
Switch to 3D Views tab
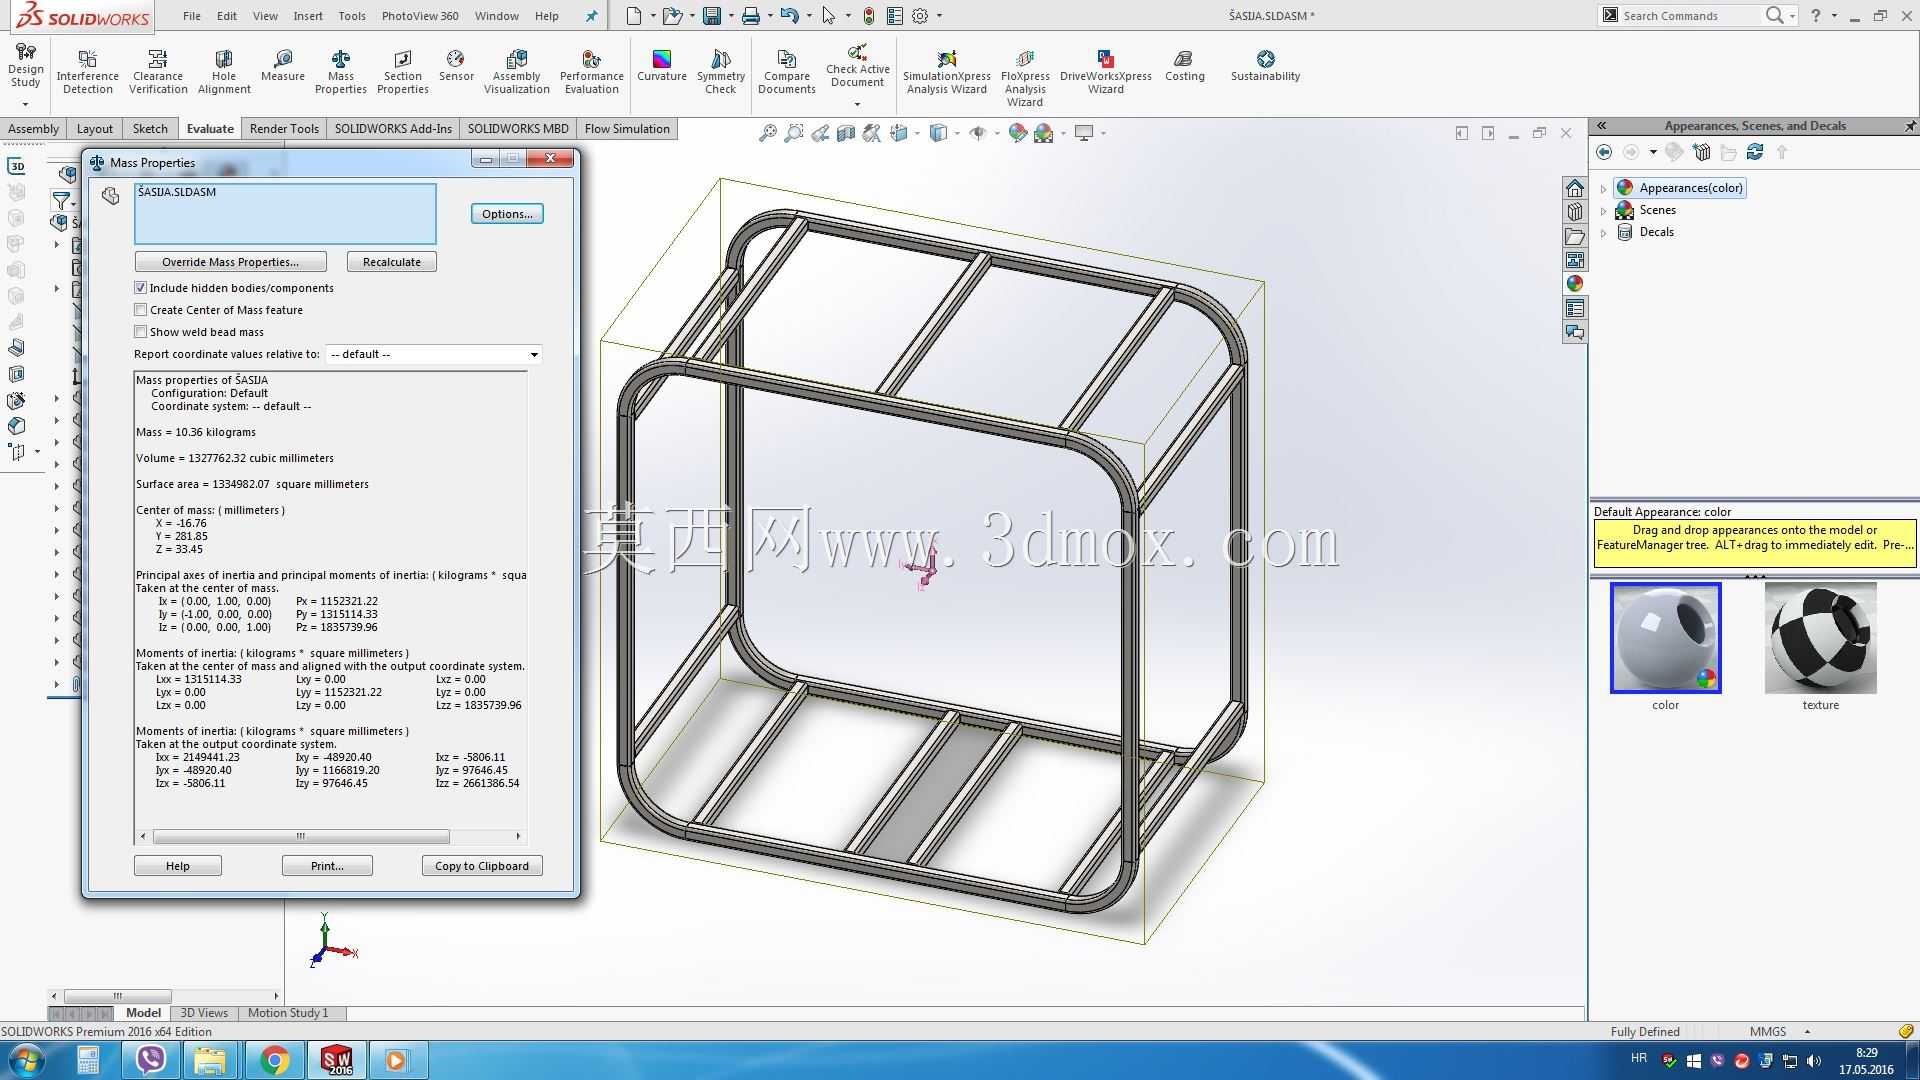coord(204,1013)
